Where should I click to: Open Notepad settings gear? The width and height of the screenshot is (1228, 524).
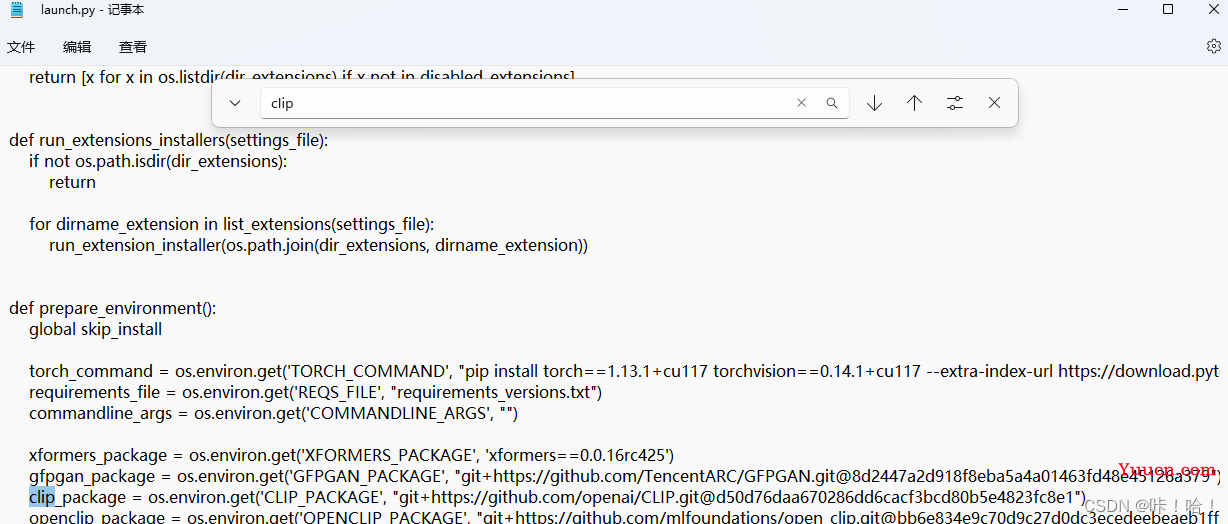pos(1213,46)
